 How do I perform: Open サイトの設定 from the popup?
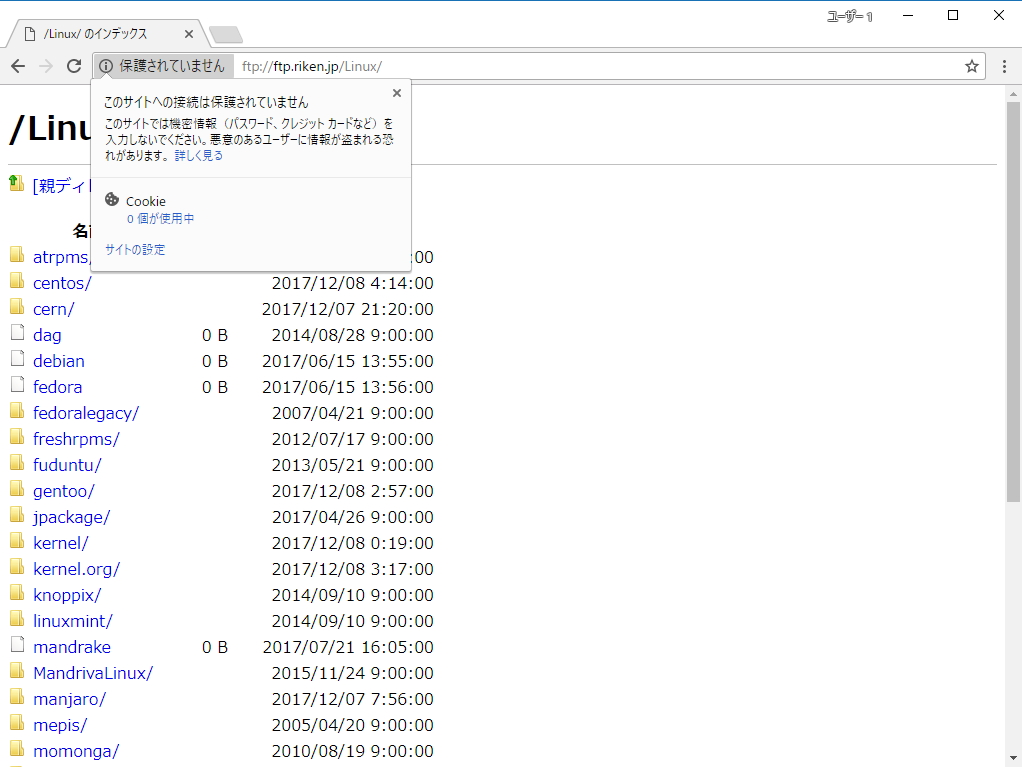(x=134, y=249)
